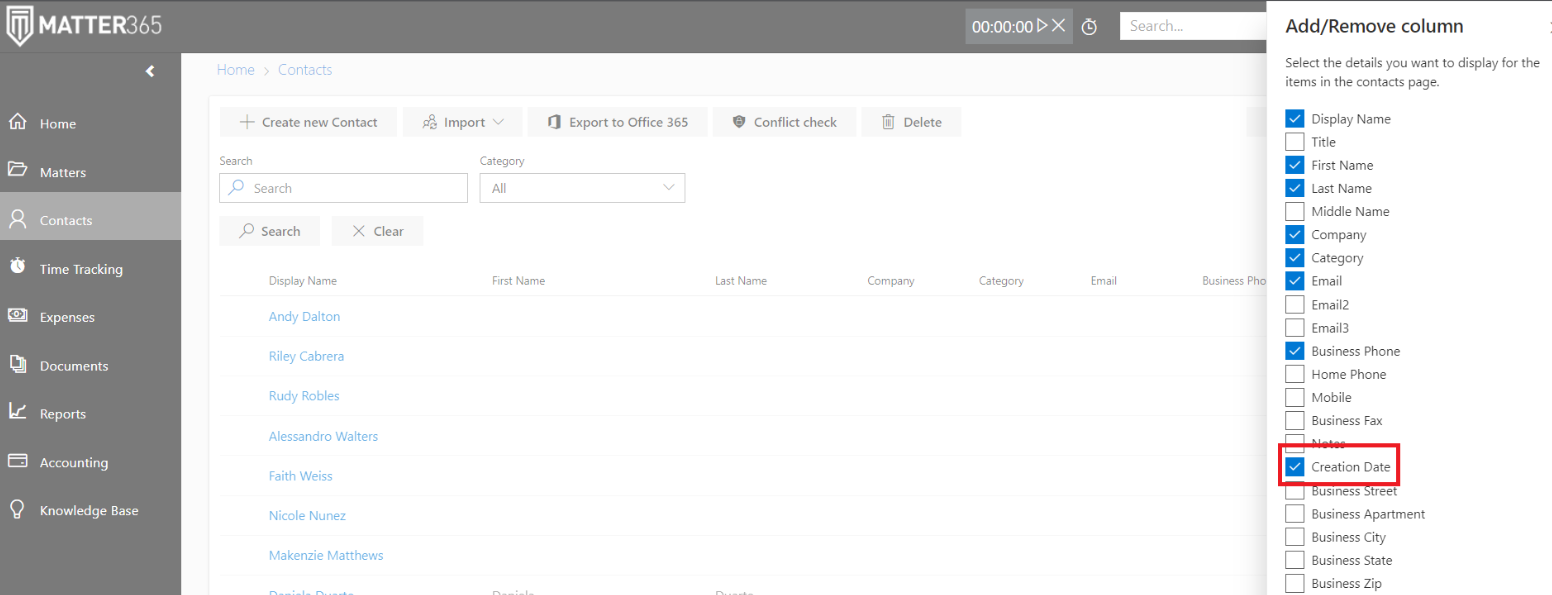Click the top Search input field
Screen dimensions: 1552x595
click(1192, 26)
